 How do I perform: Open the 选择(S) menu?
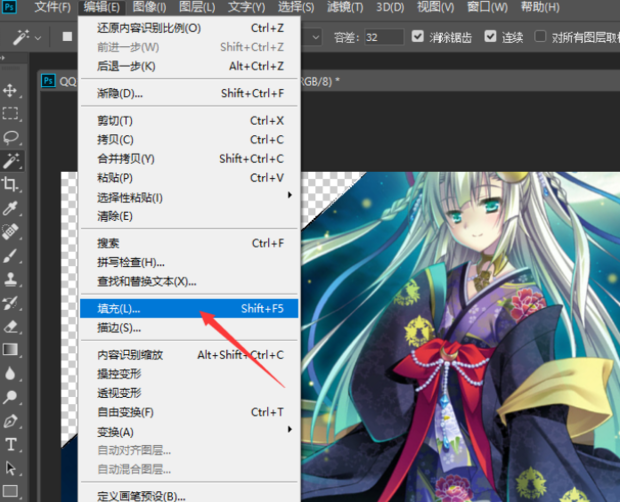point(296,7)
